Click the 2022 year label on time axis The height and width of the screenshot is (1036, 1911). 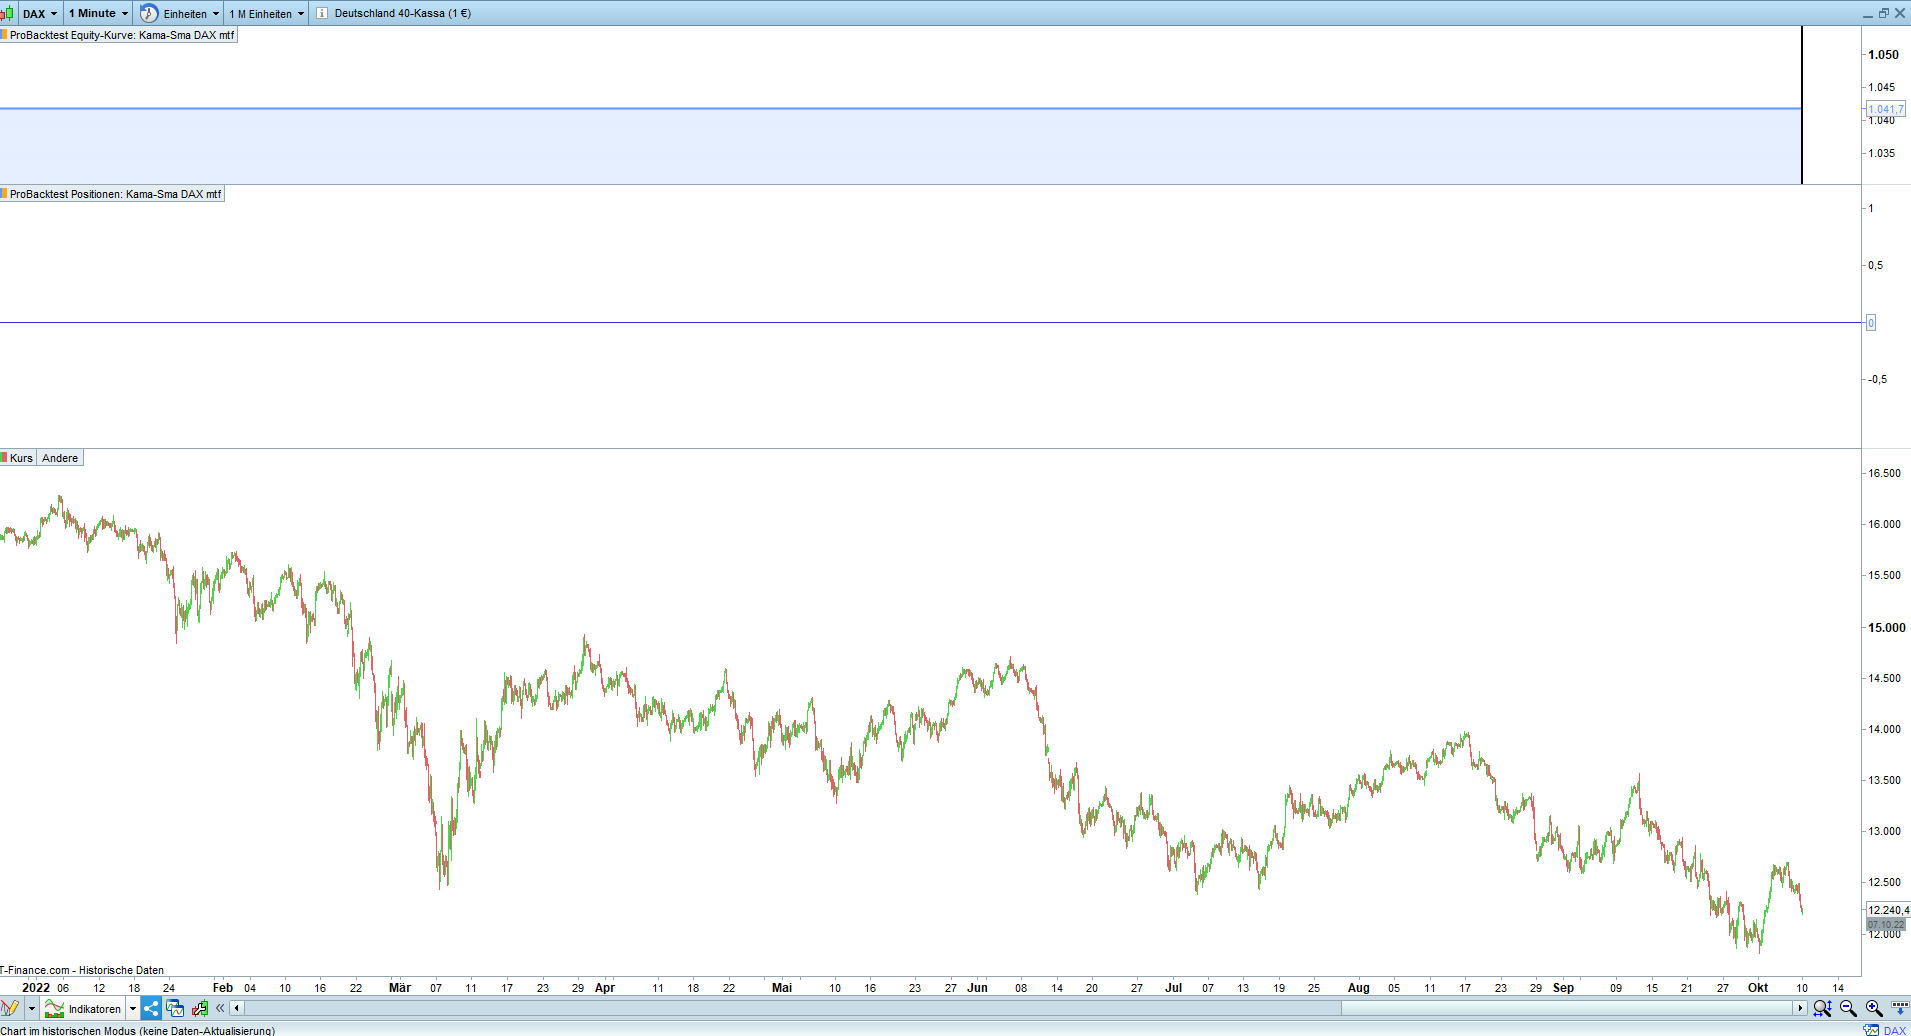[36, 988]
